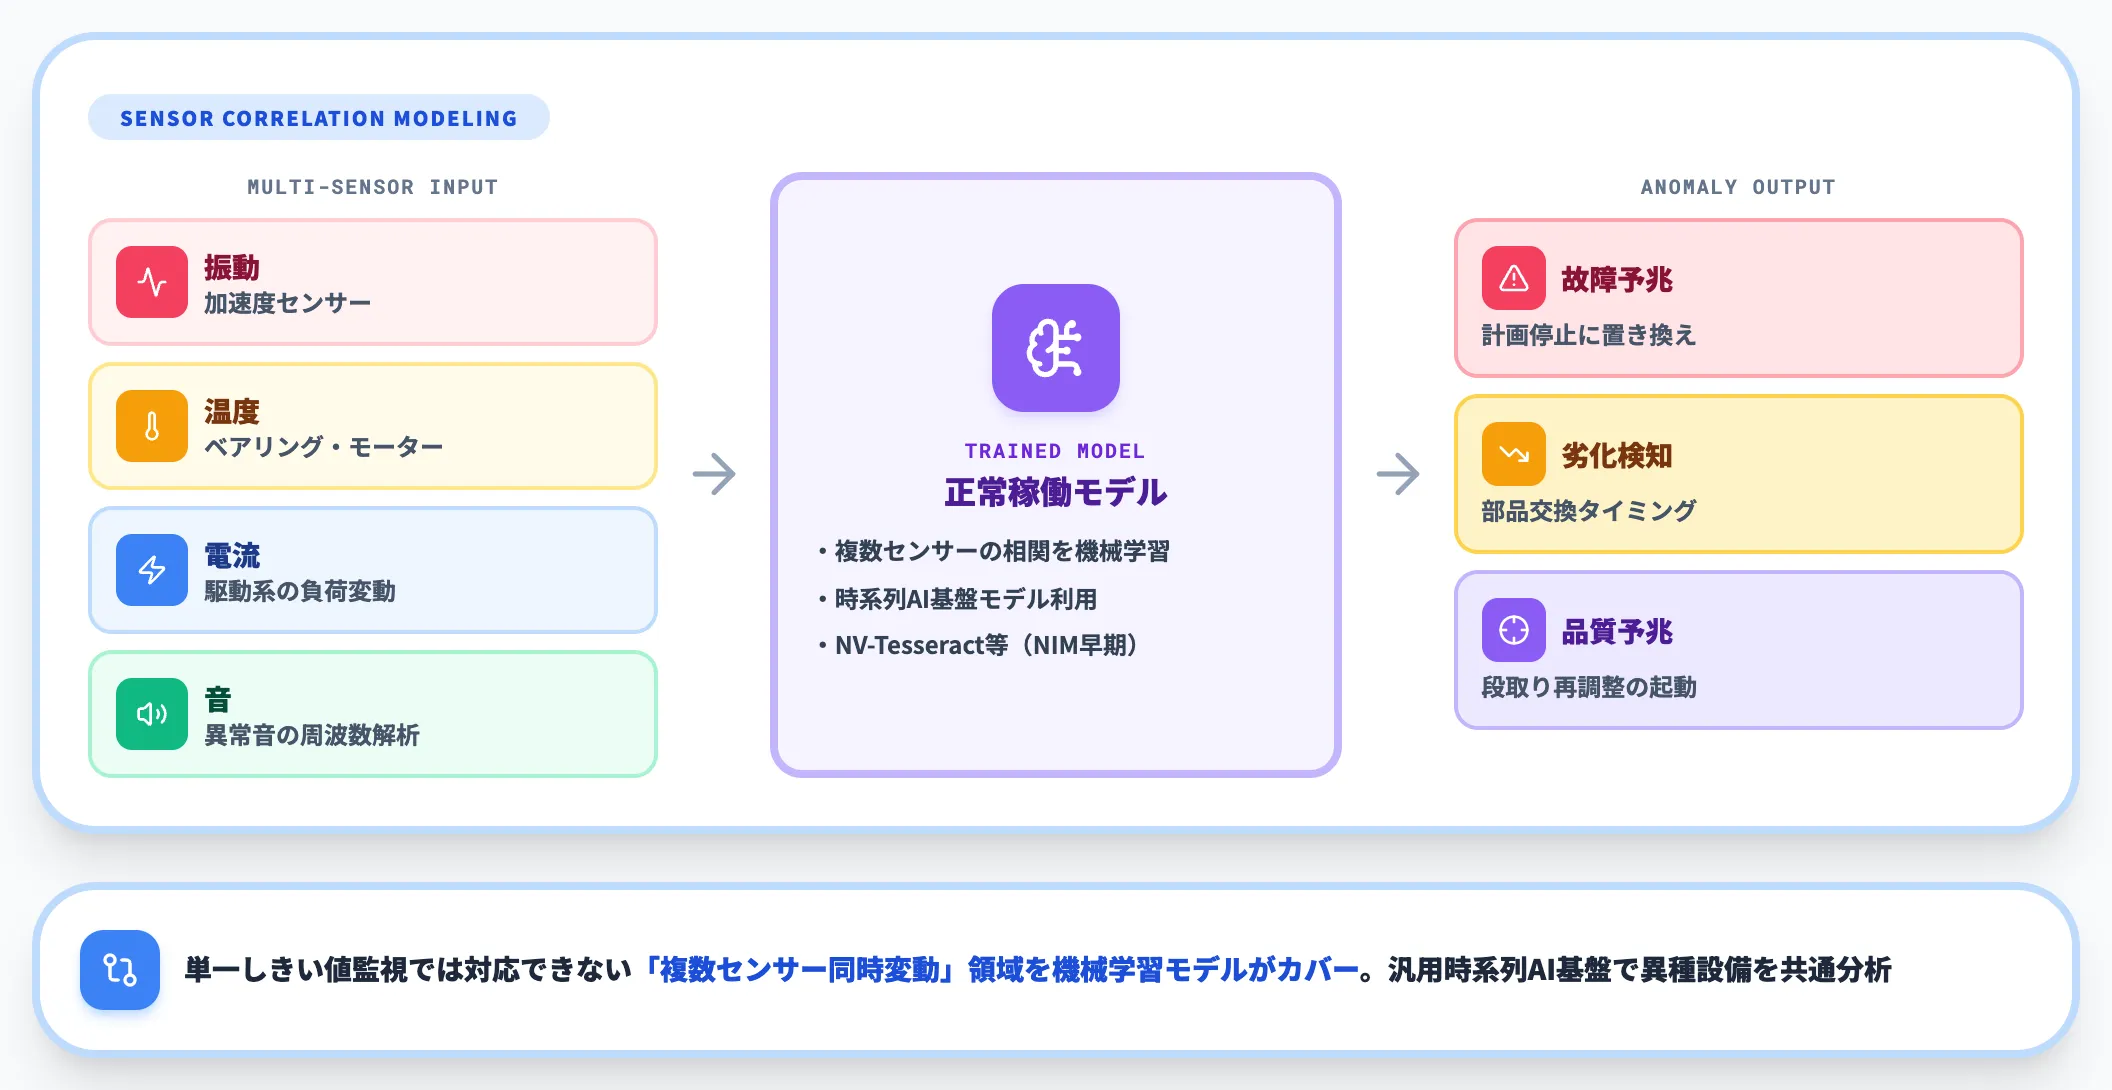Screen dimensions: 2112x1090
Task: Click the arrow between model and output
Action: tap(1398, 474)
